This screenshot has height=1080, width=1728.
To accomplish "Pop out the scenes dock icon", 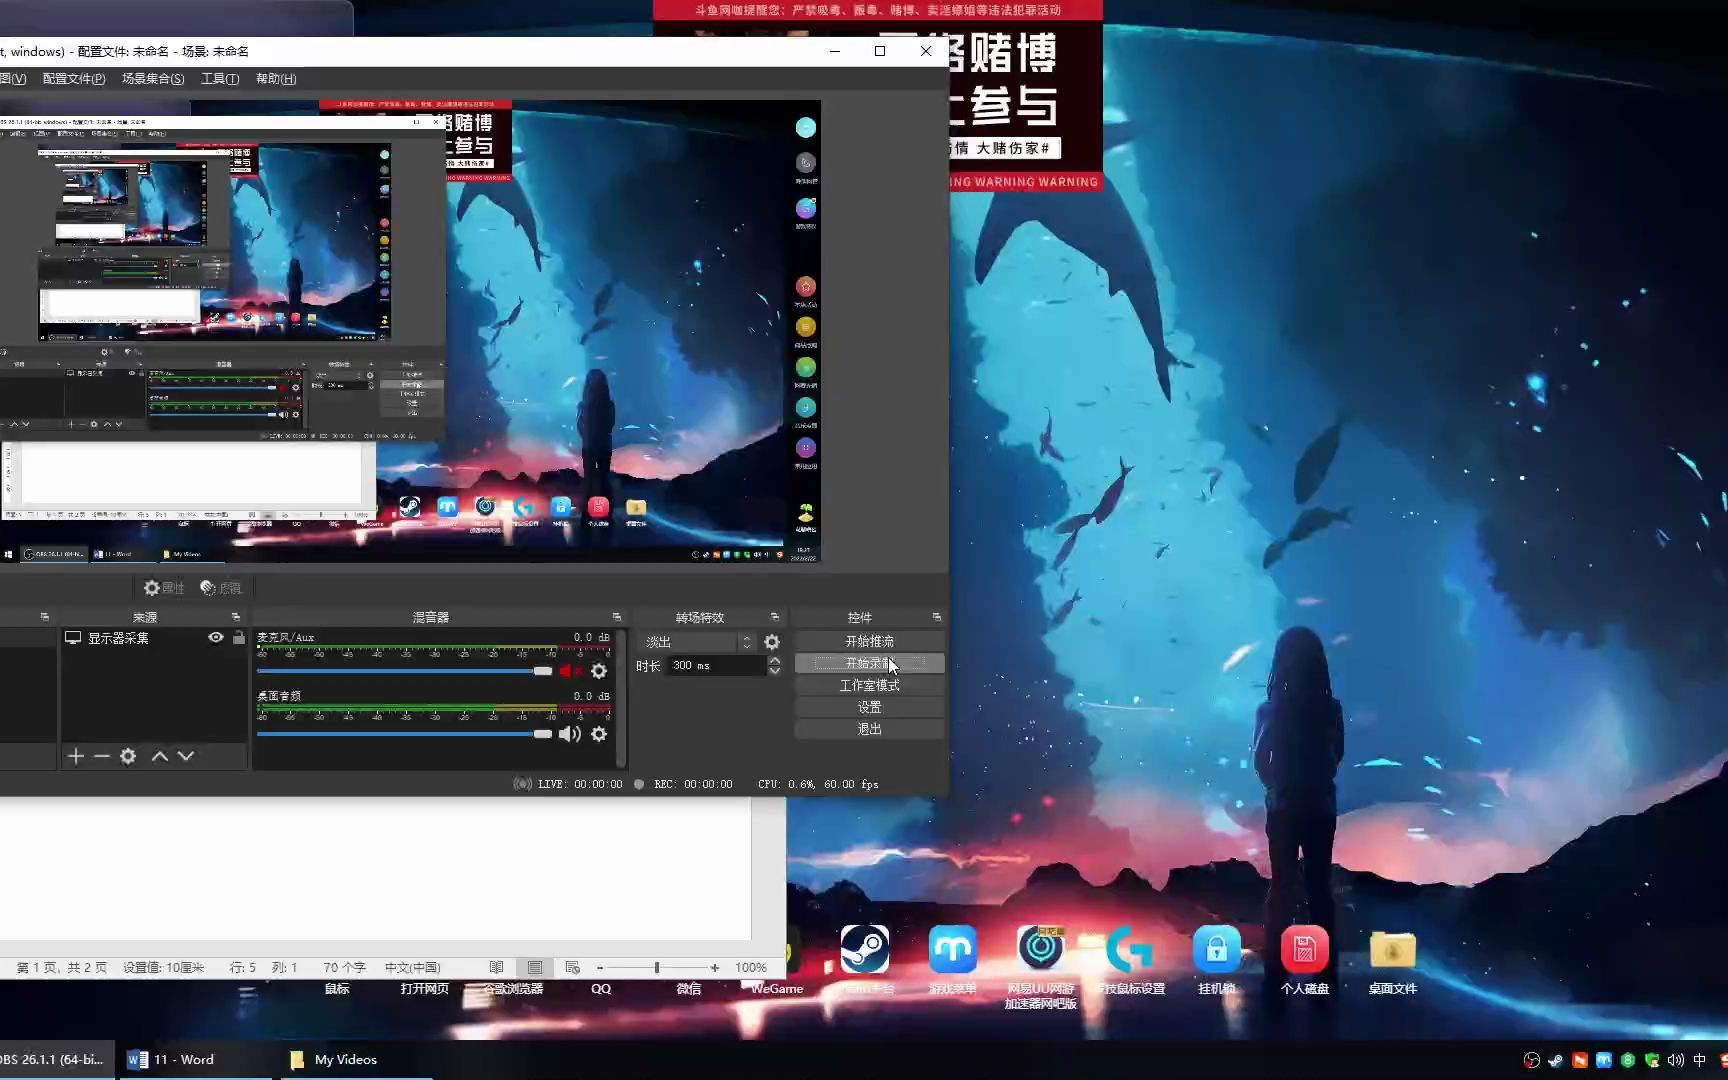I will [44, 617].
